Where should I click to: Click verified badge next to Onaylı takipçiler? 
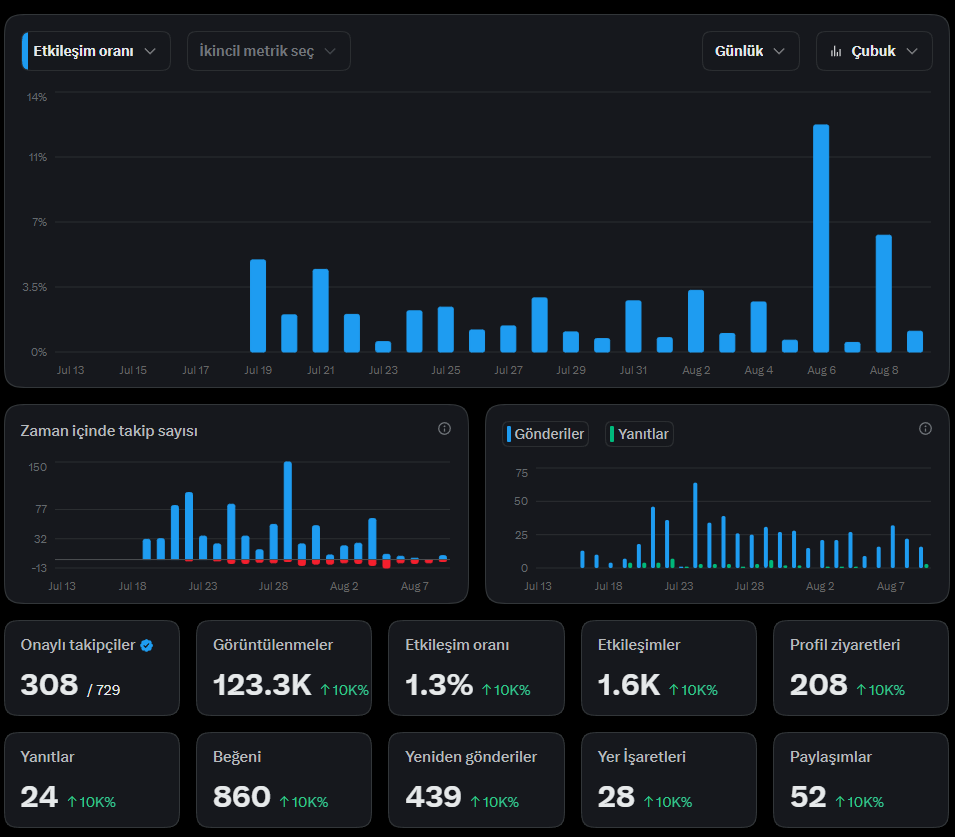click(147, 646)
